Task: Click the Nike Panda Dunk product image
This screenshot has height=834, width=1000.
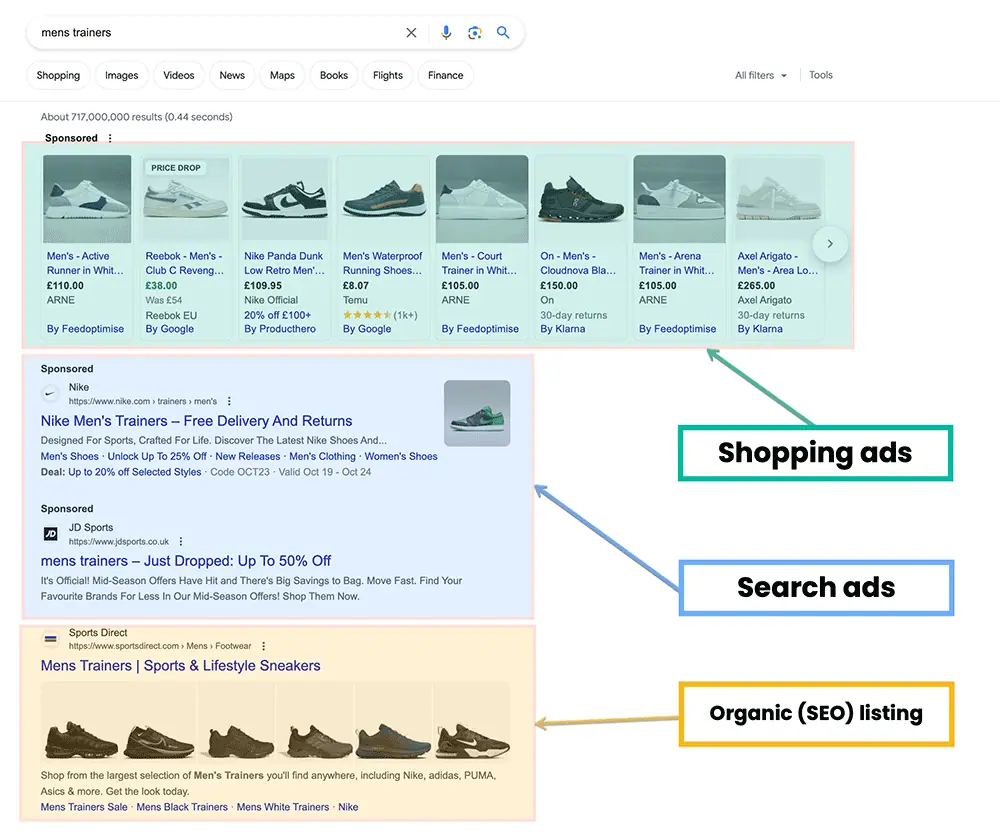Action: click(285, 198)
